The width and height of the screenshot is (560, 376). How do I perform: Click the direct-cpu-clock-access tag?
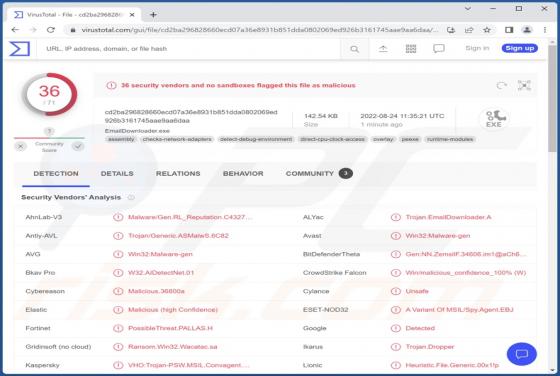click(332, 139)
